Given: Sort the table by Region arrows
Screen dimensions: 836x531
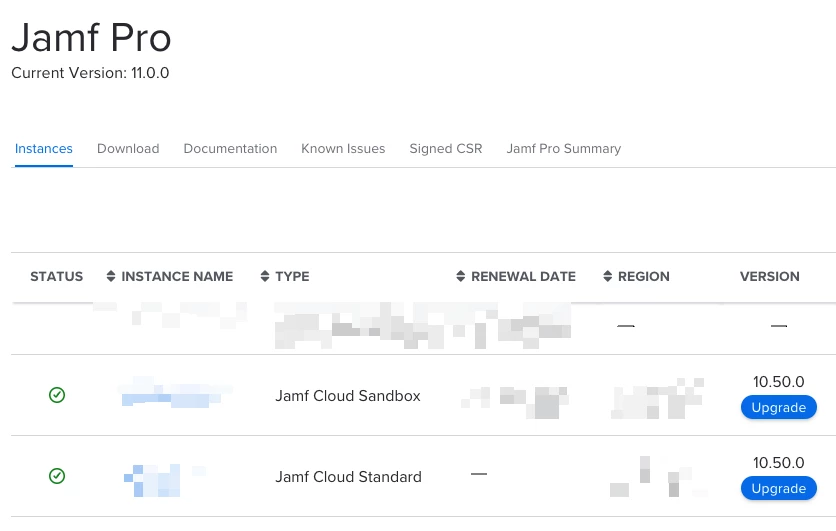Looking at the screenshot, I should tap(607, 276).
